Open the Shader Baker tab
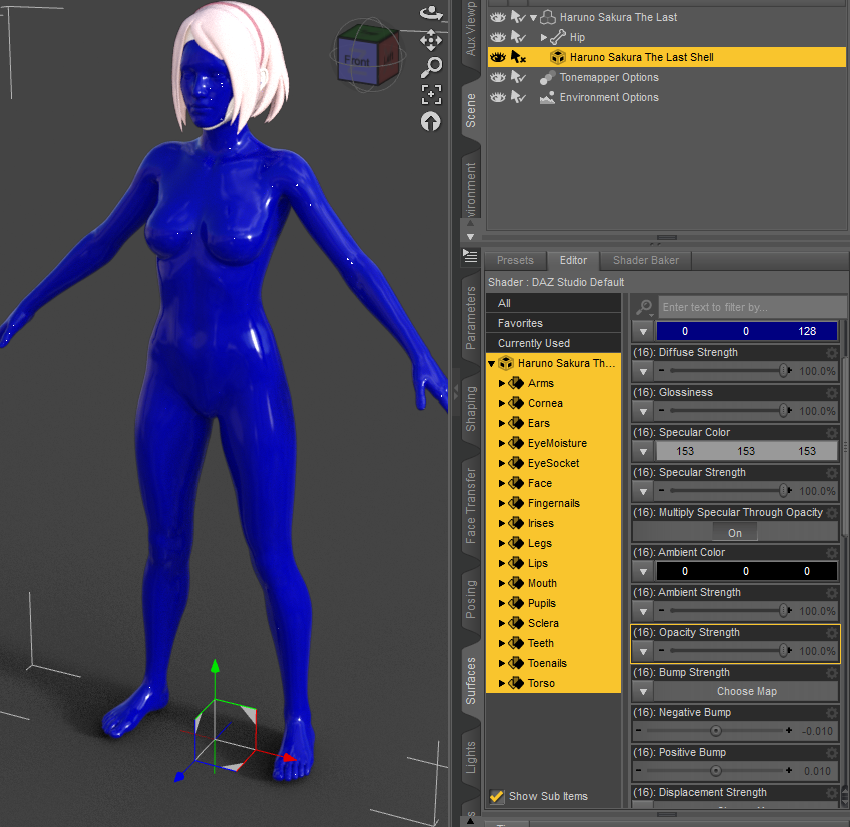This screenshot has width=850, height=827. click(x=646, y=260)
